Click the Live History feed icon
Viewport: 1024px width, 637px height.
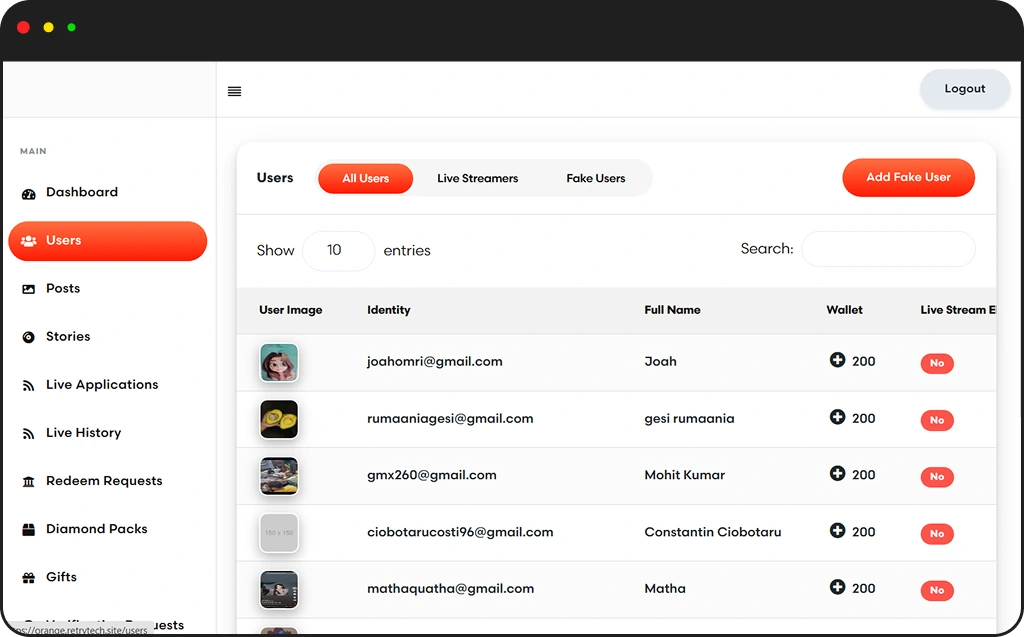coord(29,434)
